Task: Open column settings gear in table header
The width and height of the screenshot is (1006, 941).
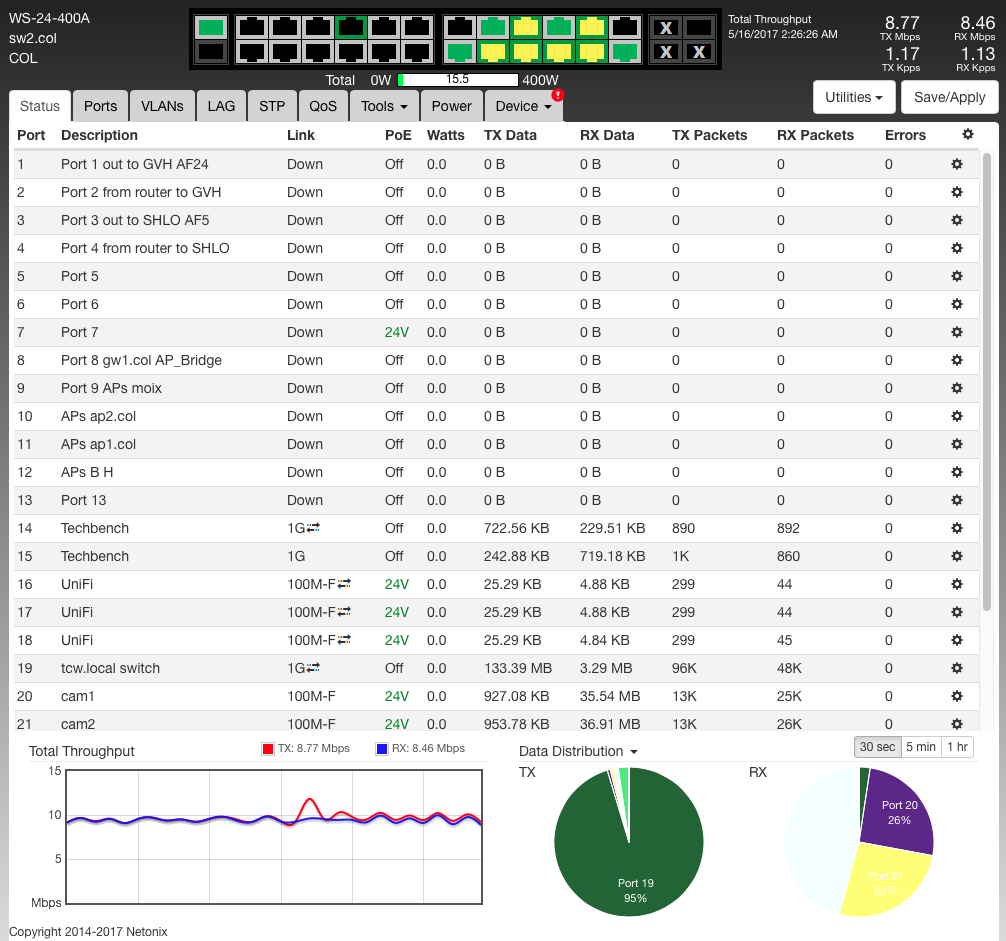Action: tap(966, 135)
